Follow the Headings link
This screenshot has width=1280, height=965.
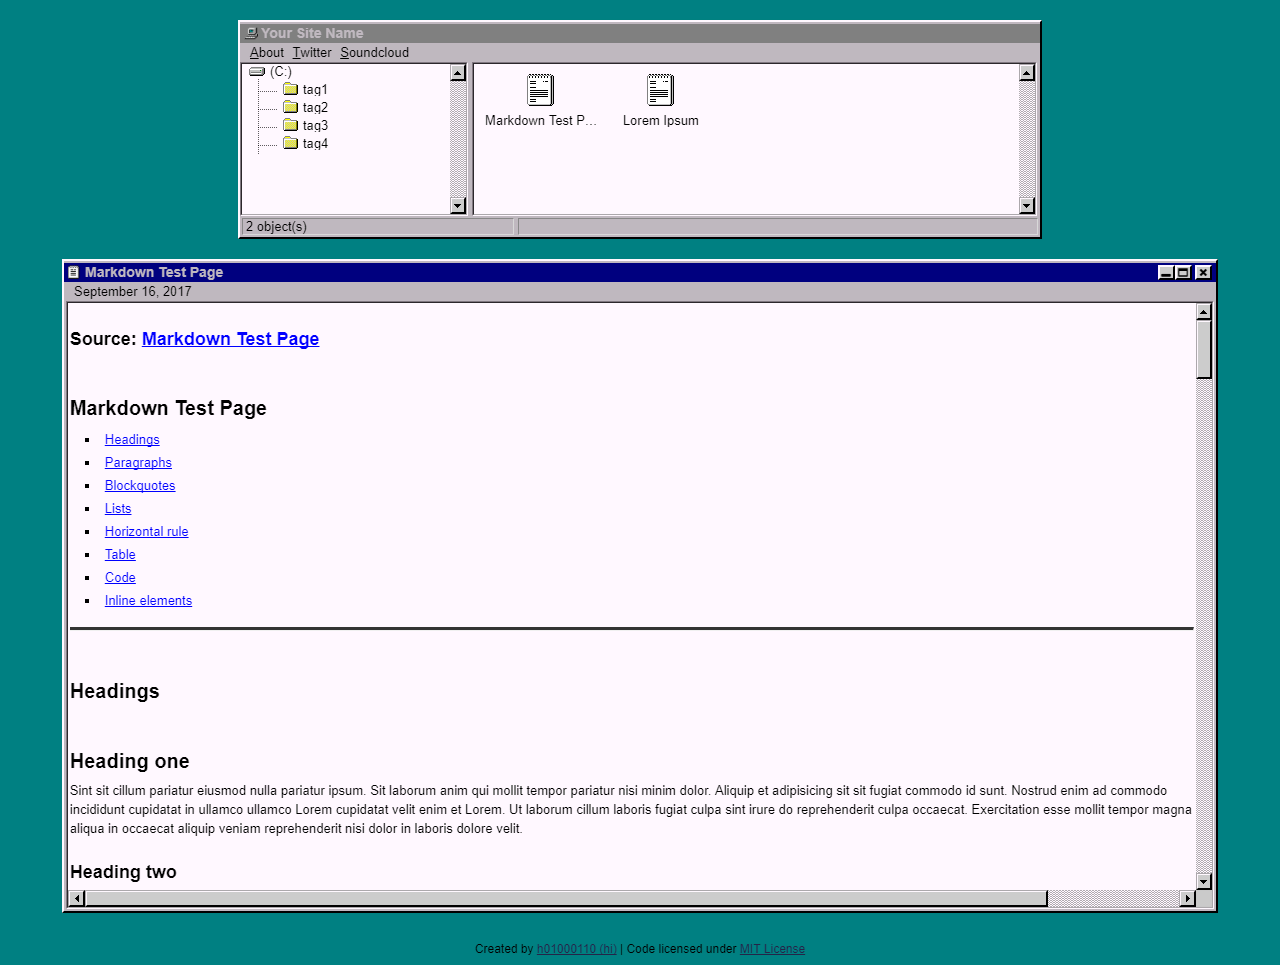coord(132,439)
